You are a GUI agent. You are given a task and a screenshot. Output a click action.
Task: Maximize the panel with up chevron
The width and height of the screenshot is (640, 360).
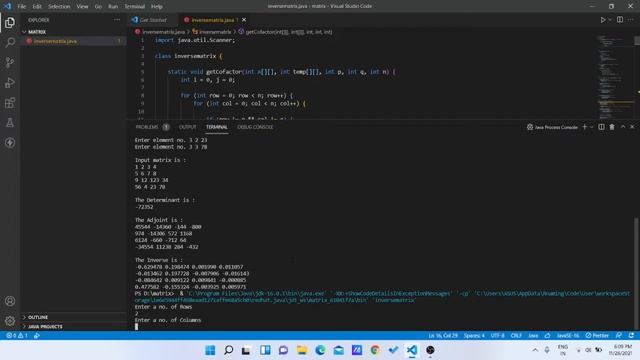tap(623, 127)
